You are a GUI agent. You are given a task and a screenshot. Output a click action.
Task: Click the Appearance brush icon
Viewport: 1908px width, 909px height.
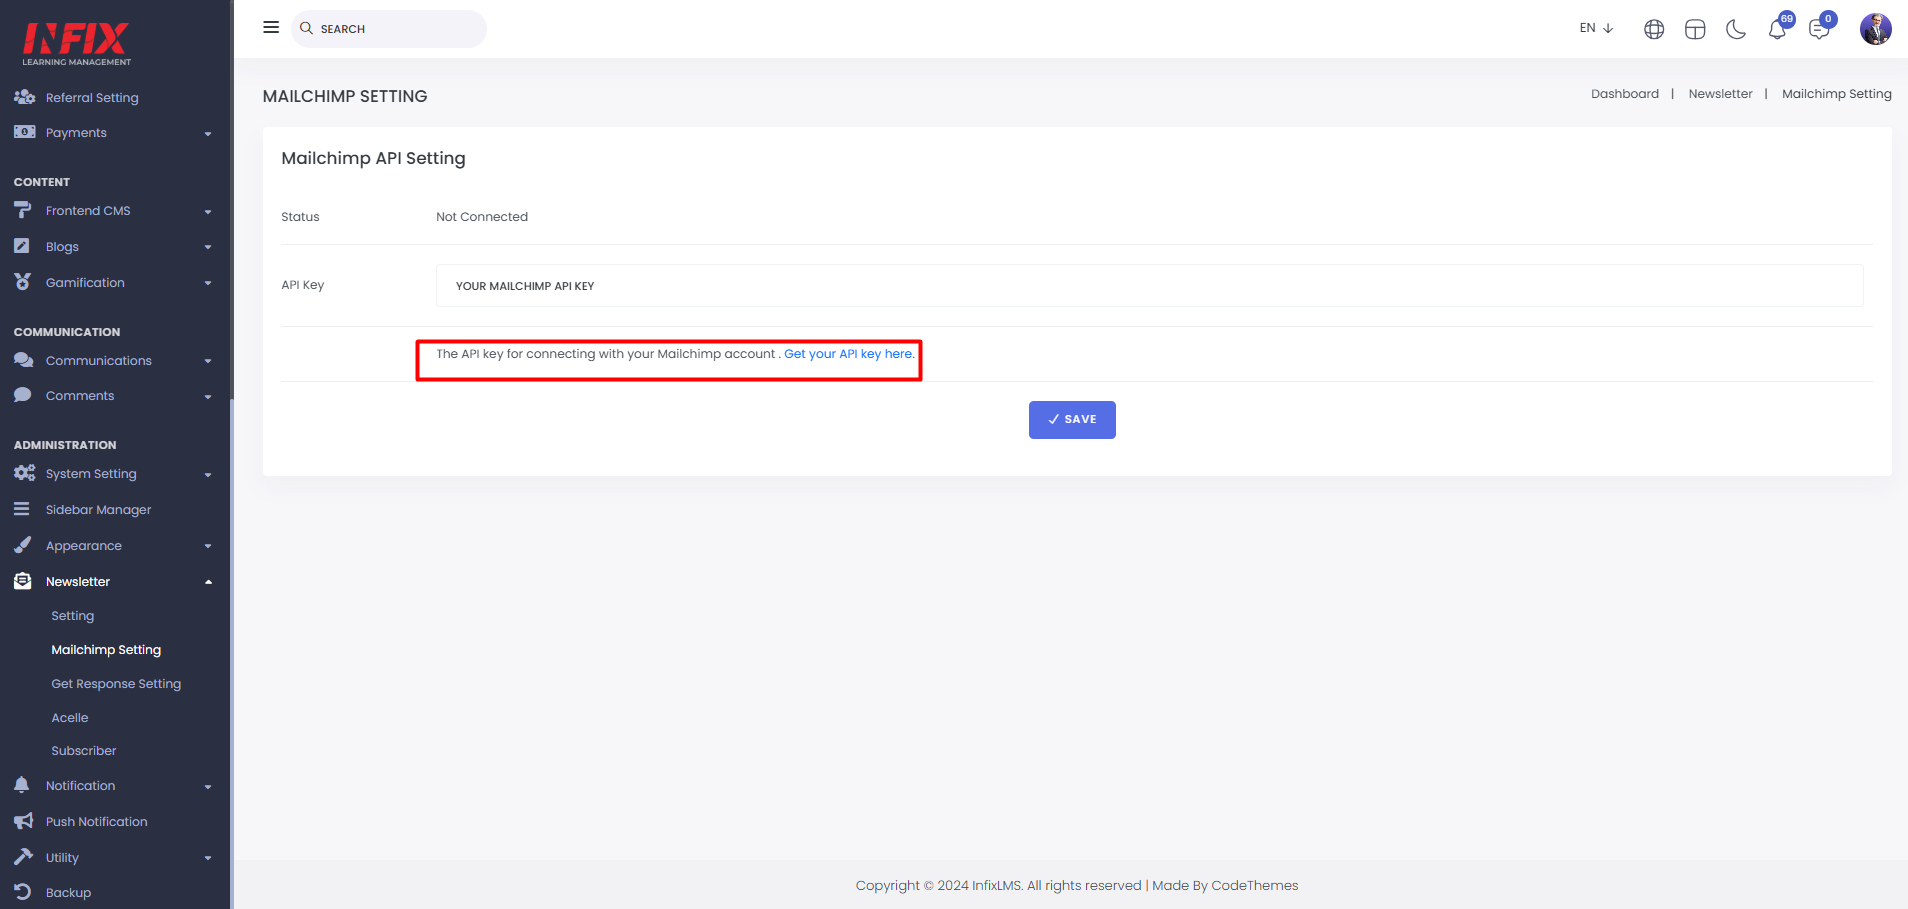click(x=22, y=545)
